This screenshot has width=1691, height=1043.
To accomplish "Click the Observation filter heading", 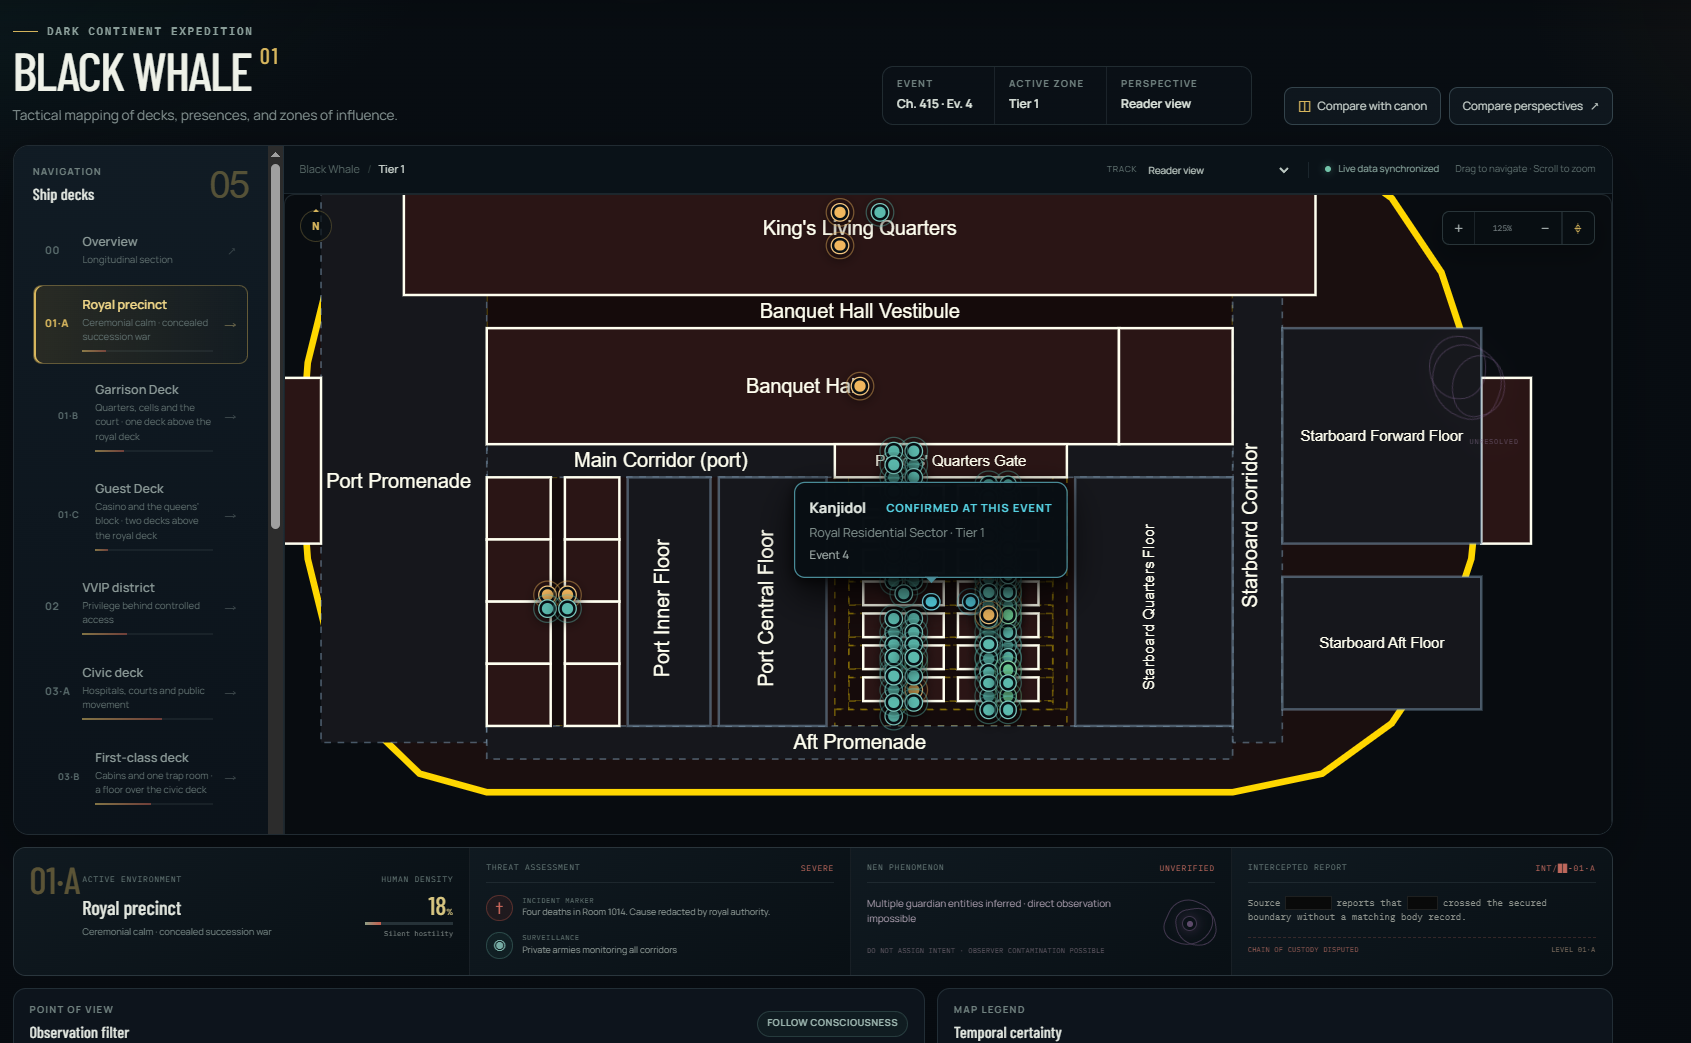I will coord(79,1033).
